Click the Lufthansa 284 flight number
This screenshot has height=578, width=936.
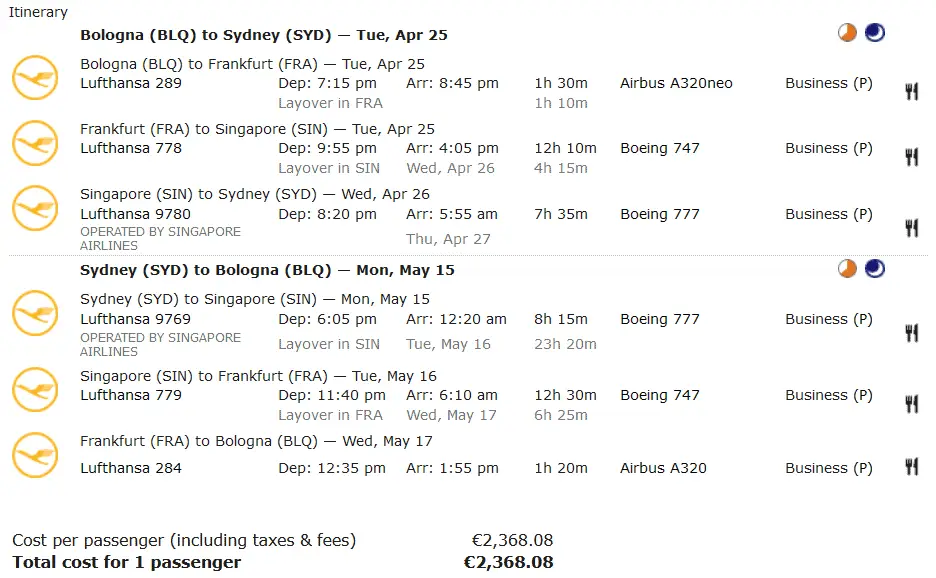click(x=131, y=468)
